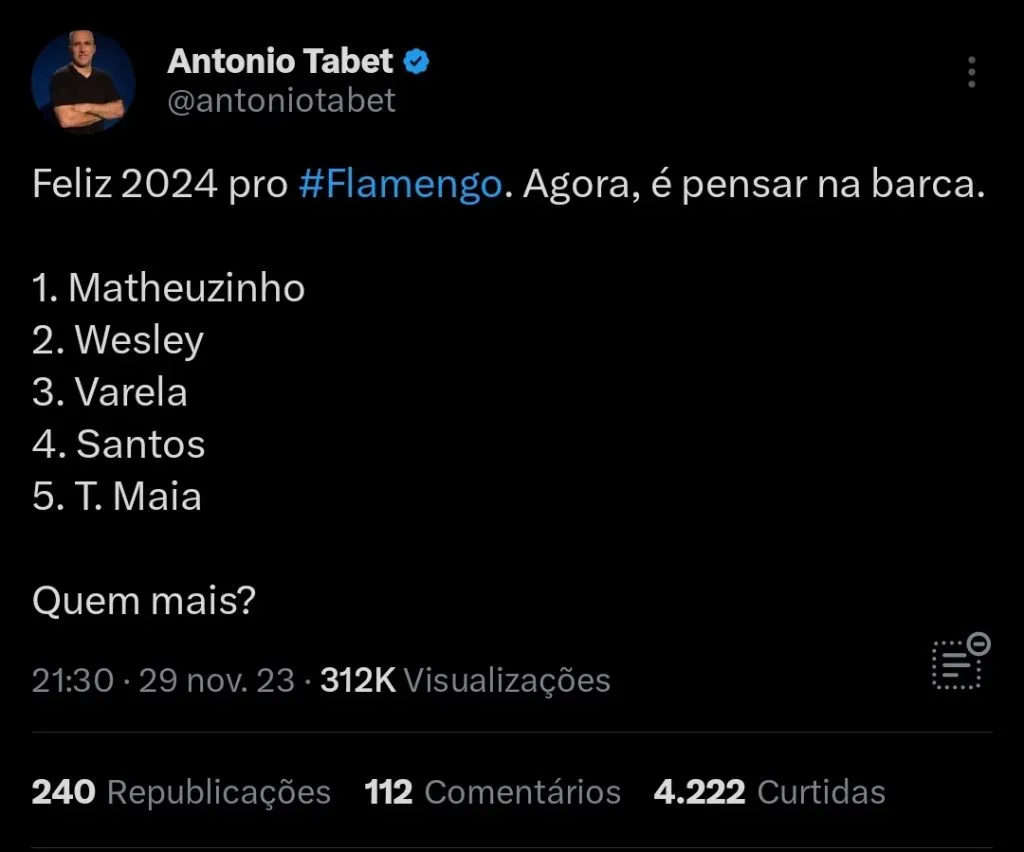This screenshot has height=852, width=1024.
Task: Open the @antoniotabet handle link
Action: coord(281,101)
